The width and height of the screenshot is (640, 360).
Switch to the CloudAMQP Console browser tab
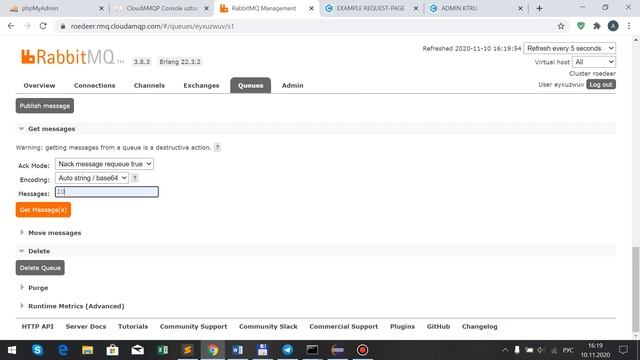[x=162, y=8]
